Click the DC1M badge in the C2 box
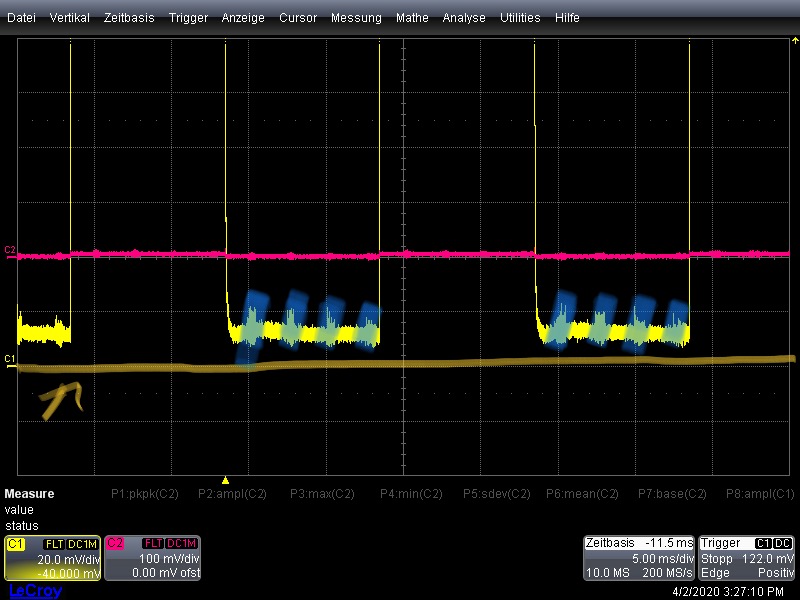Image resolution: width=800 pixels, height=600 pixels. [x=182, y=543]
